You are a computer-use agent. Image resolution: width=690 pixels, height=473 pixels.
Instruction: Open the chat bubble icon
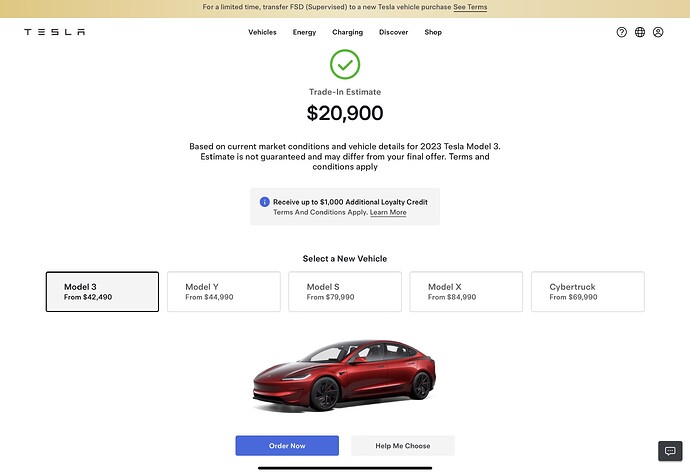670,451
